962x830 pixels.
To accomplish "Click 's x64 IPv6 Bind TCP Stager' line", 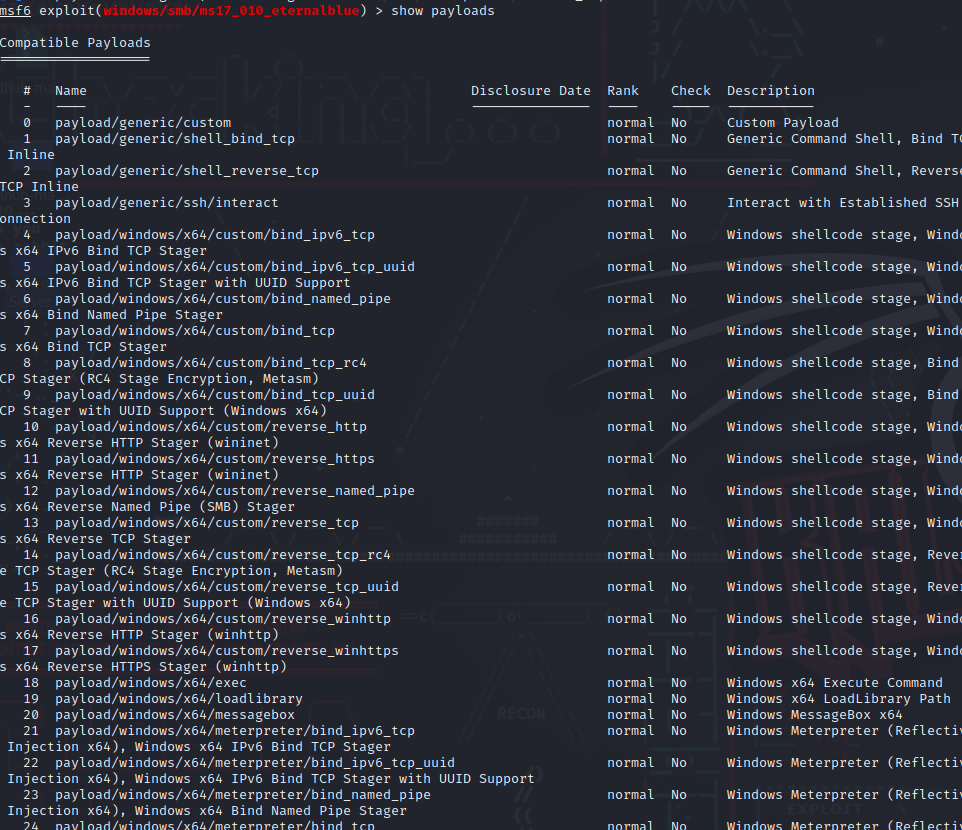I will click(x=103, y=250).
